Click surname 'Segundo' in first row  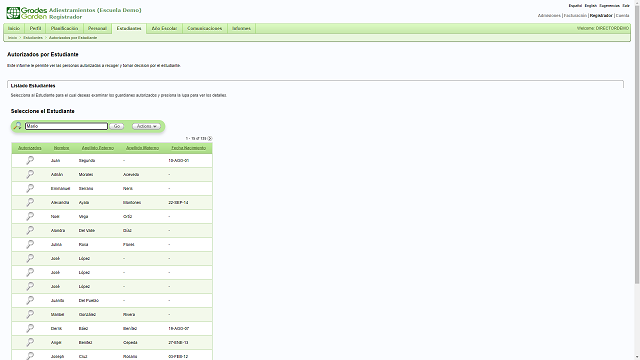(x=87, y=160)
